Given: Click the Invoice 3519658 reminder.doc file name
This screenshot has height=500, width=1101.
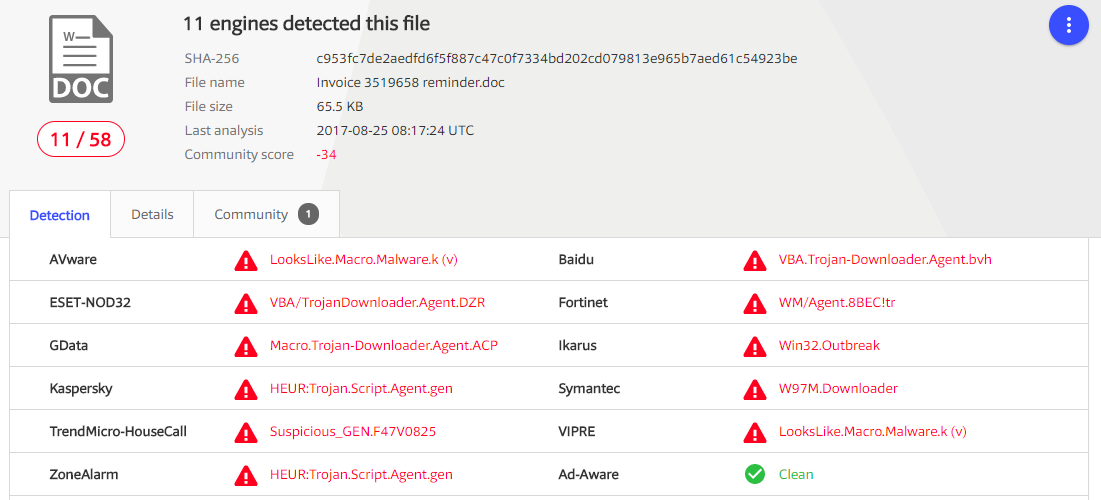Looking at the screenshot, I should point(410,82).
